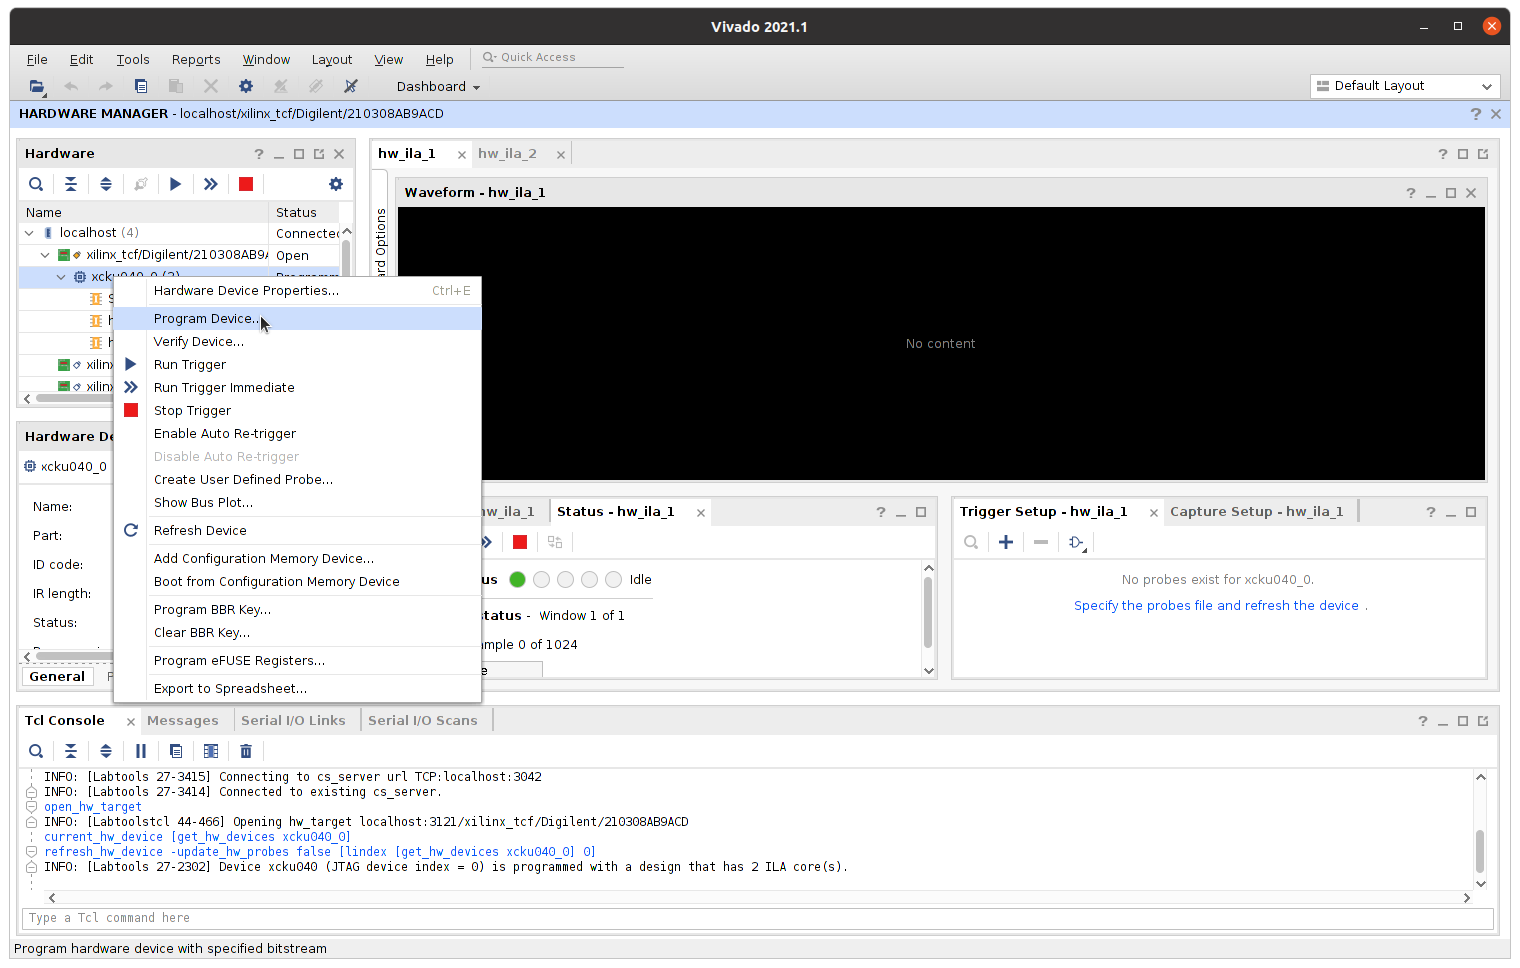Open the Default Layout dropdown
Viewport: 1520px width, 968px height.
click(x=1405, y=86)
